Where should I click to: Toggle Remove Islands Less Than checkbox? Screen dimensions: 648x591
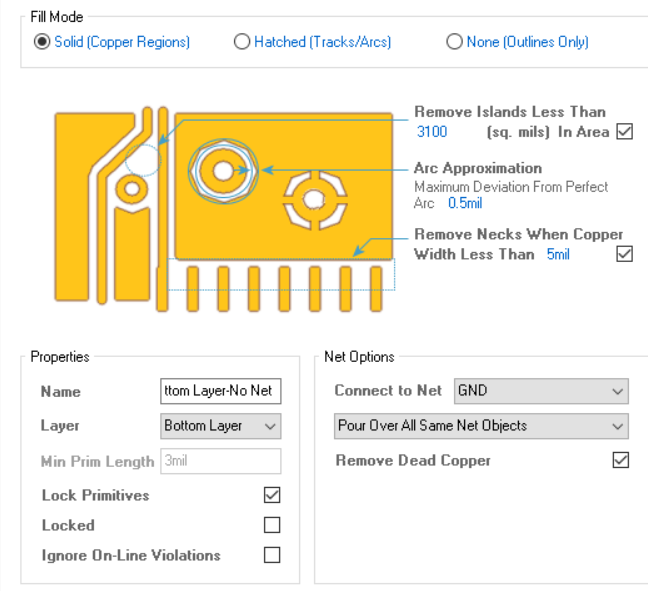coord(624,132)
